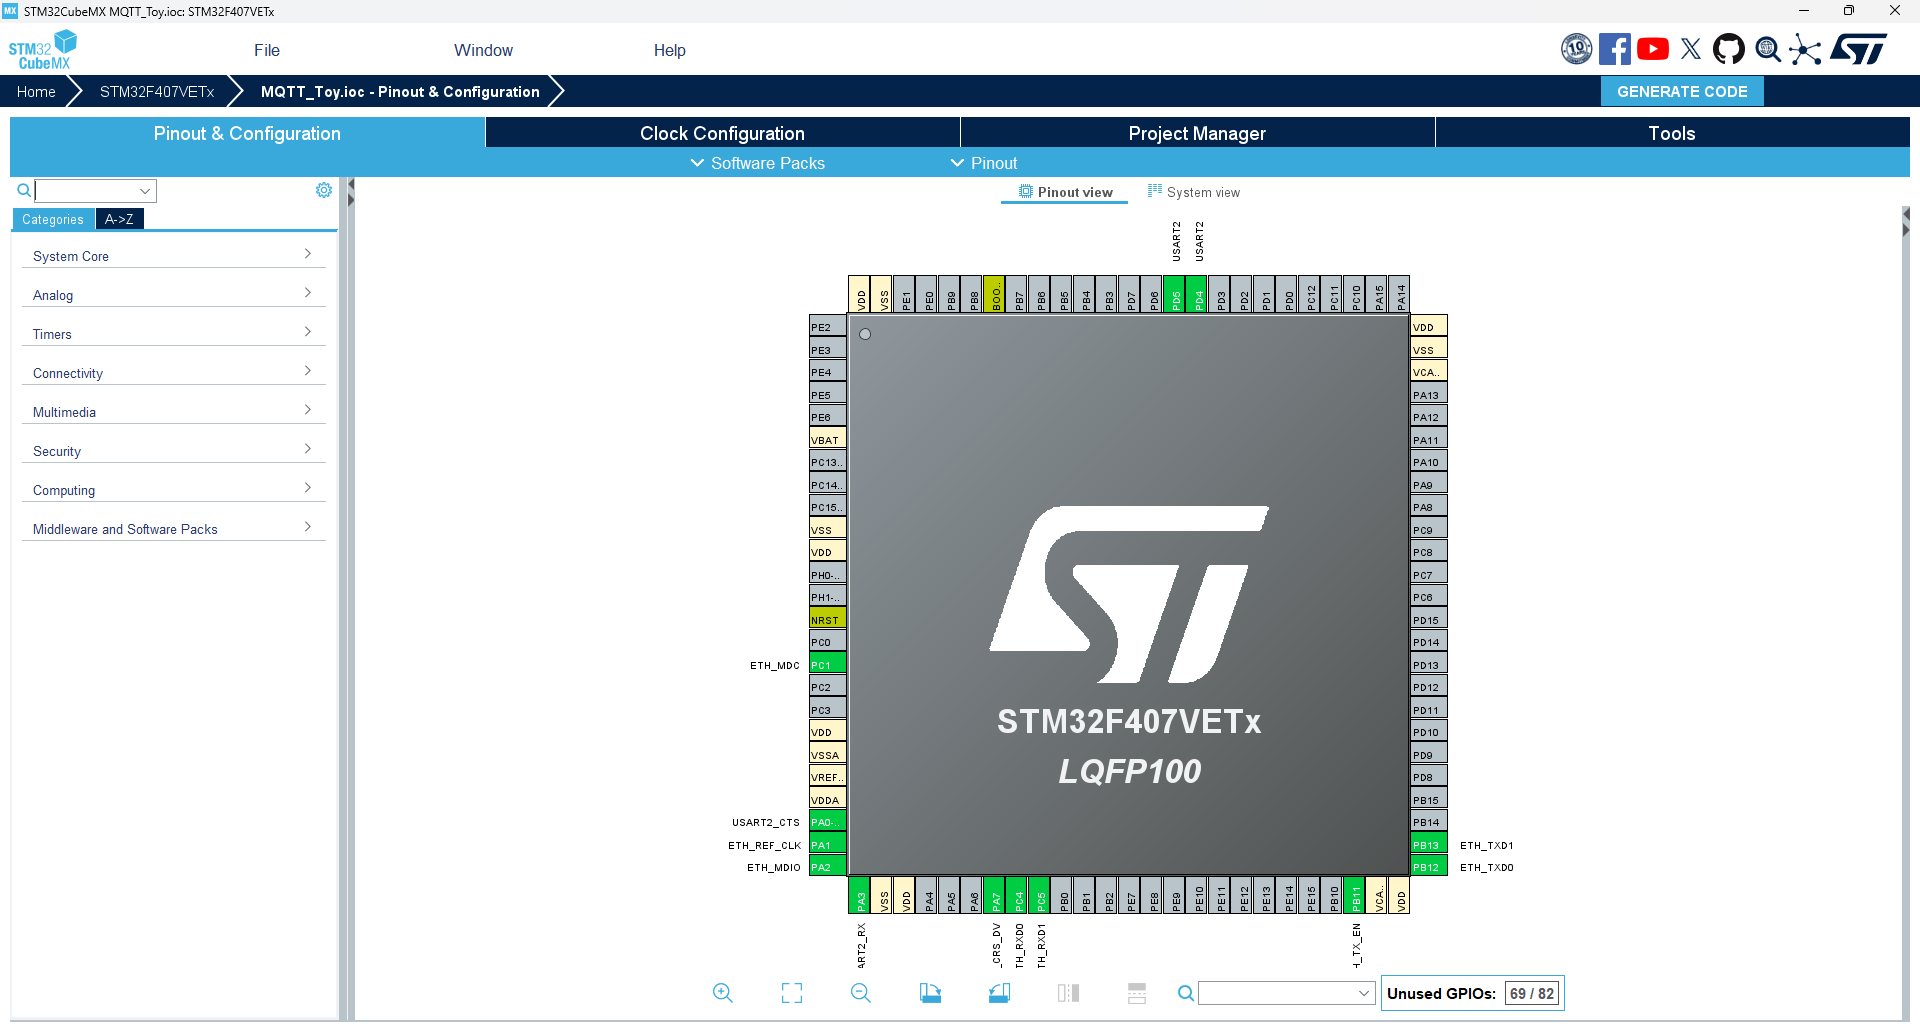Expand the Computing category

click(173, 490)
